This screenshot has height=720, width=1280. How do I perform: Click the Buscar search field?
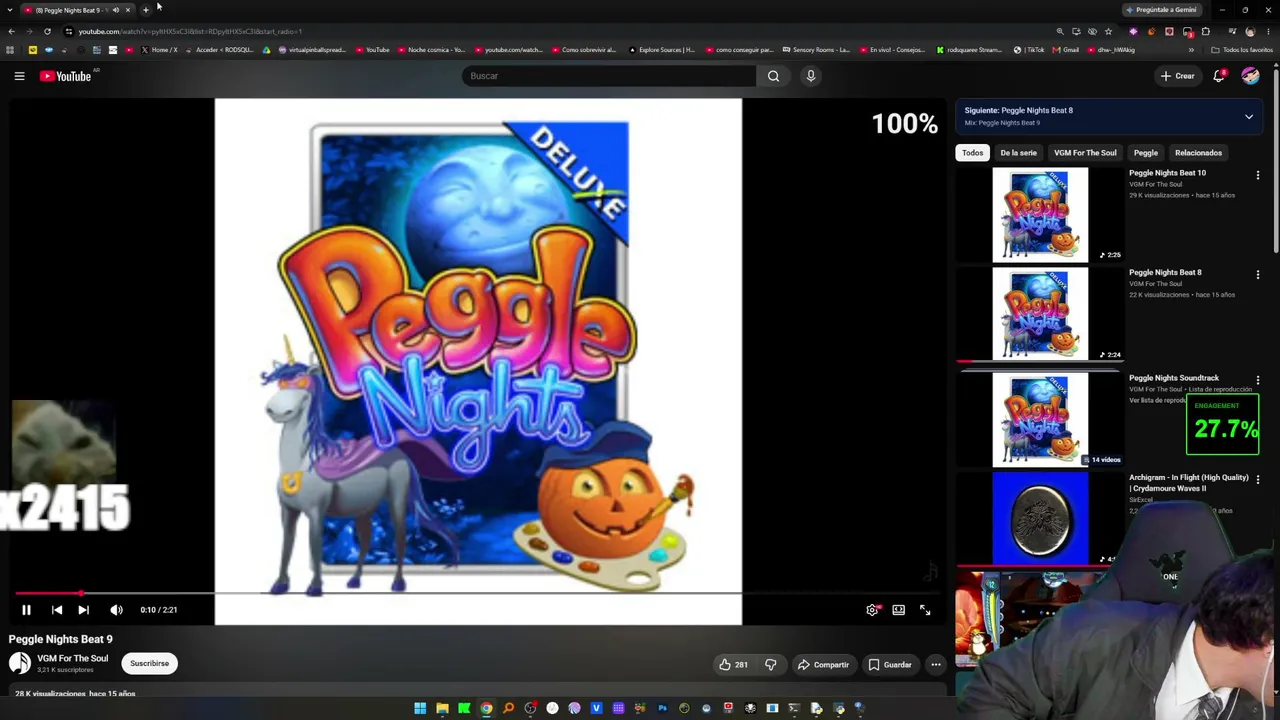[x=609, y=76]
